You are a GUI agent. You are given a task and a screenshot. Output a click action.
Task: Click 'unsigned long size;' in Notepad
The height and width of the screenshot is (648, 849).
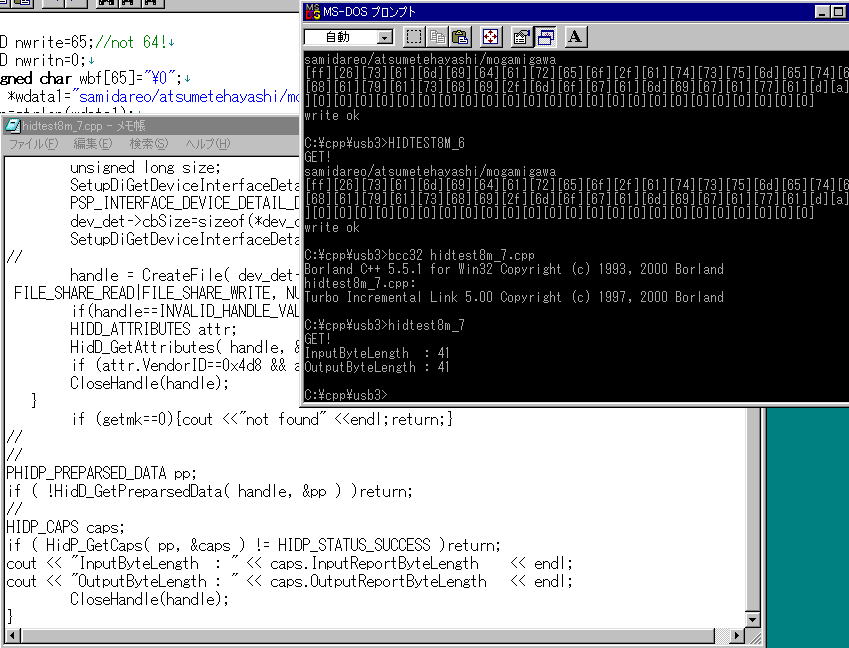145,167
